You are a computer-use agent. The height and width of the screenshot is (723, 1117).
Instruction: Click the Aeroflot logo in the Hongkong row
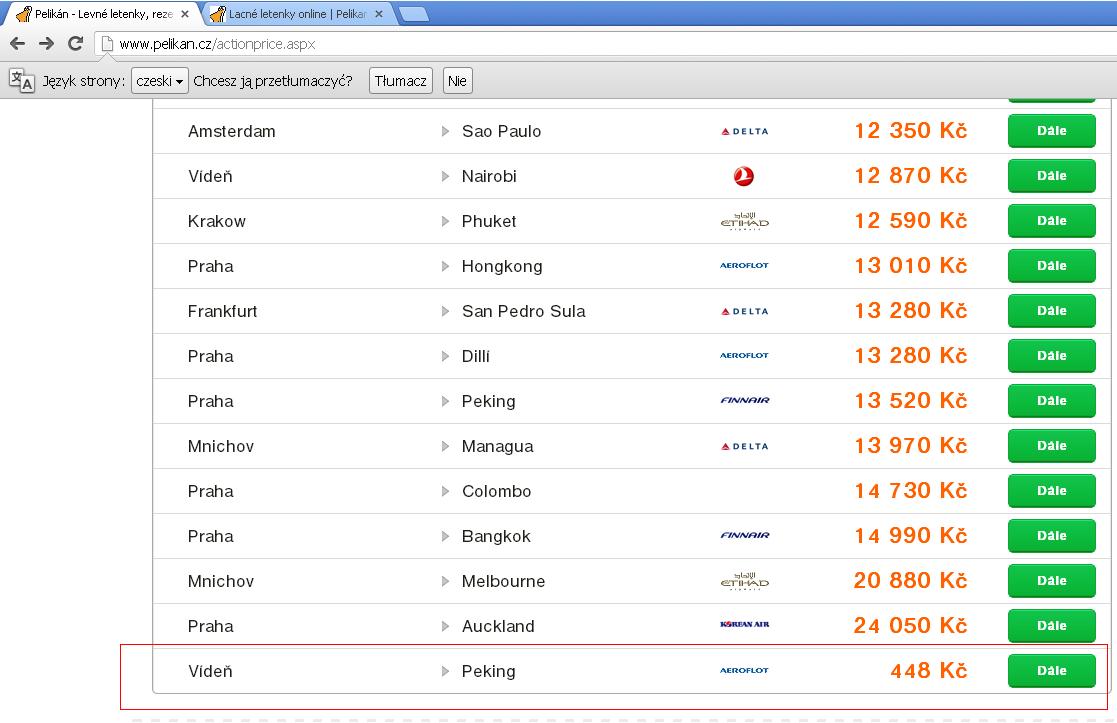744,266
